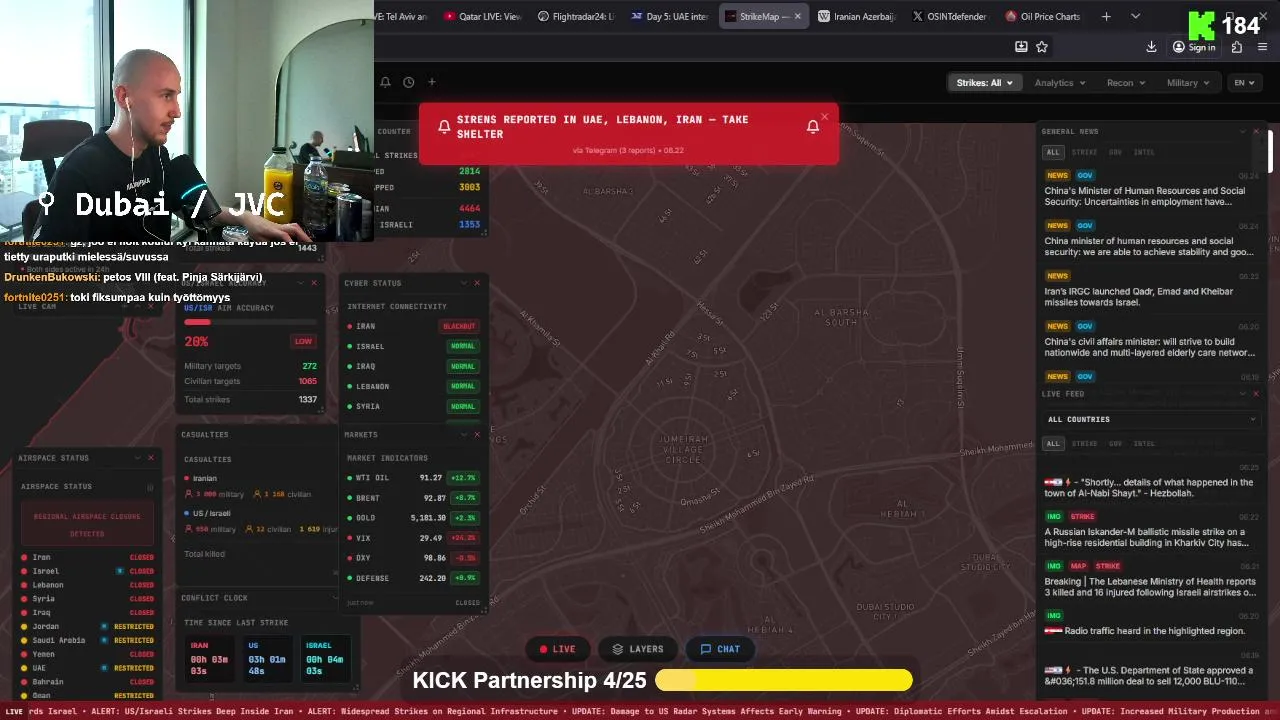
Task: Click the install app icon in address bar
Action: pyautogui.click(x=1021, y=47)
